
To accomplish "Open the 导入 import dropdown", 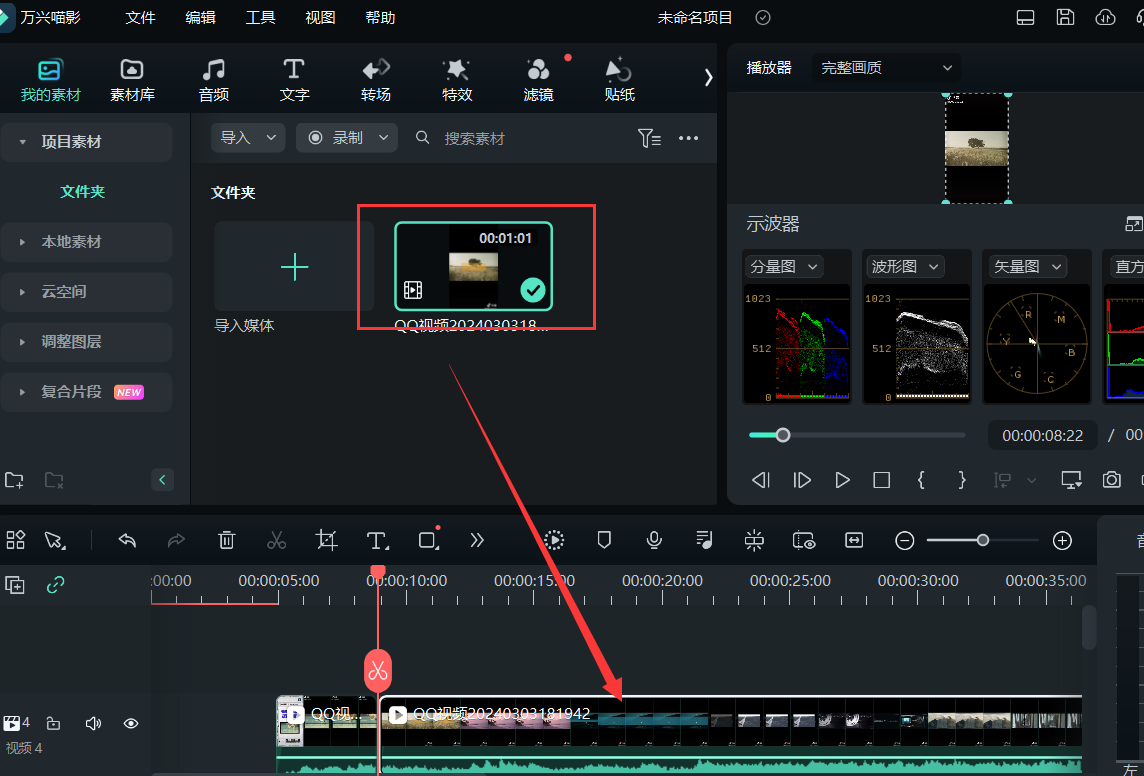I will tap(247, 138).
